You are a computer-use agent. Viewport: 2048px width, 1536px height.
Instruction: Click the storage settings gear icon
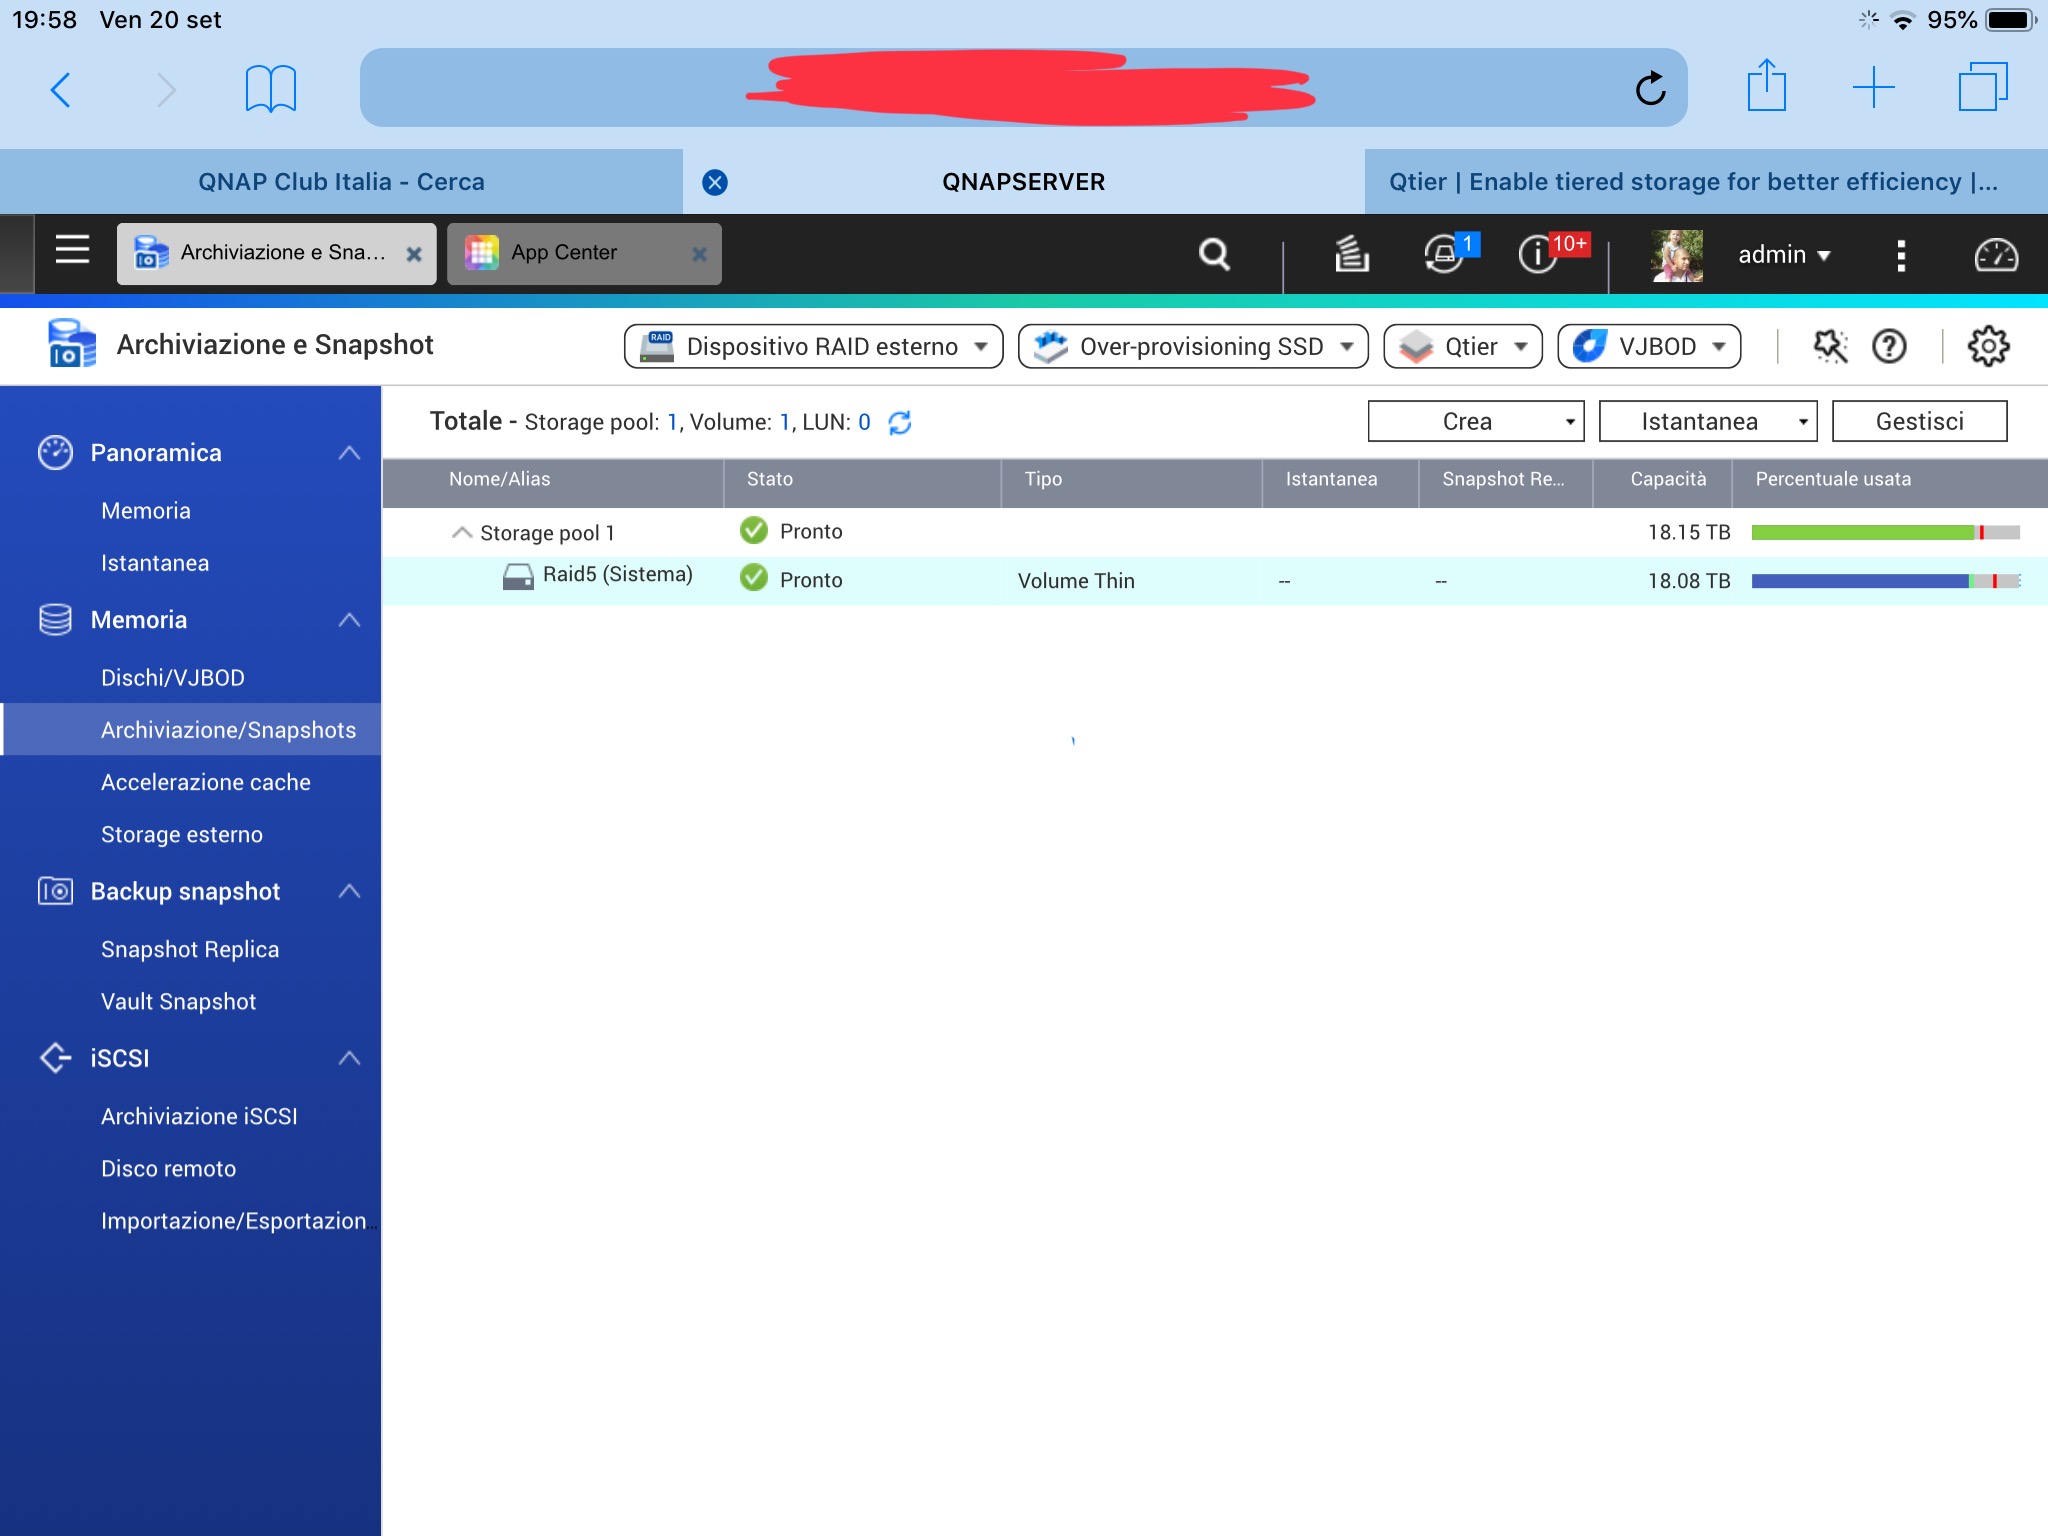[1987, 346]
